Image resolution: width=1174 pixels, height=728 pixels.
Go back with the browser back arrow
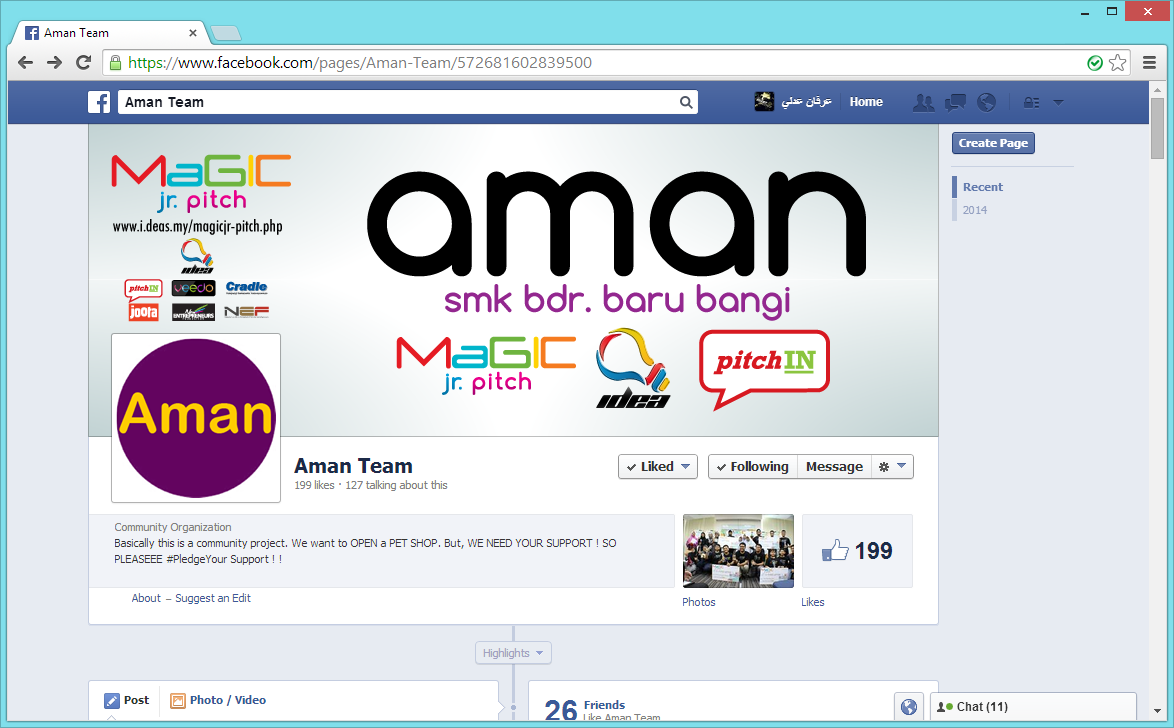[25, 63]
